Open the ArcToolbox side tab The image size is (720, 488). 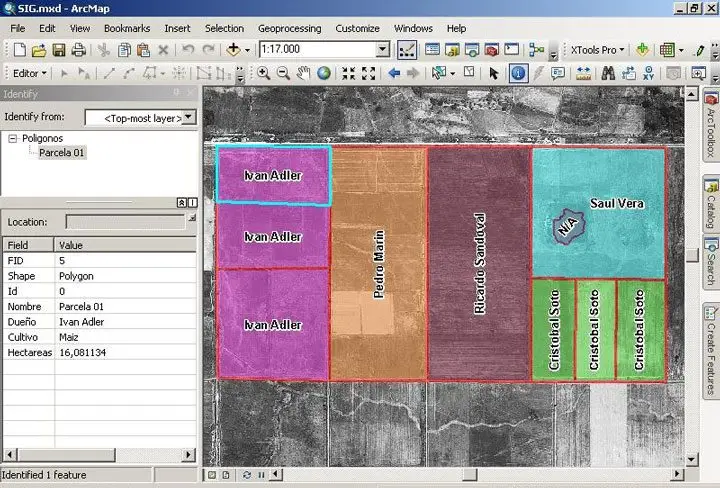point(711,128)
